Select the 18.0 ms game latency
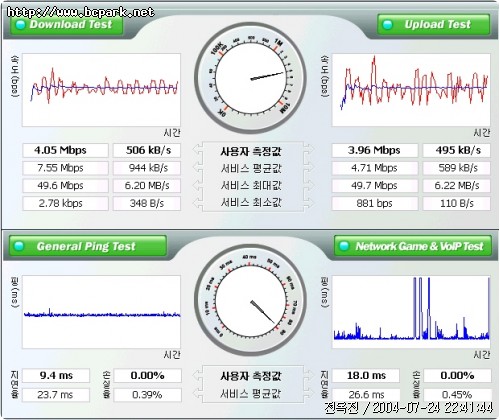 pyautogui.click(x=366, y=376)
